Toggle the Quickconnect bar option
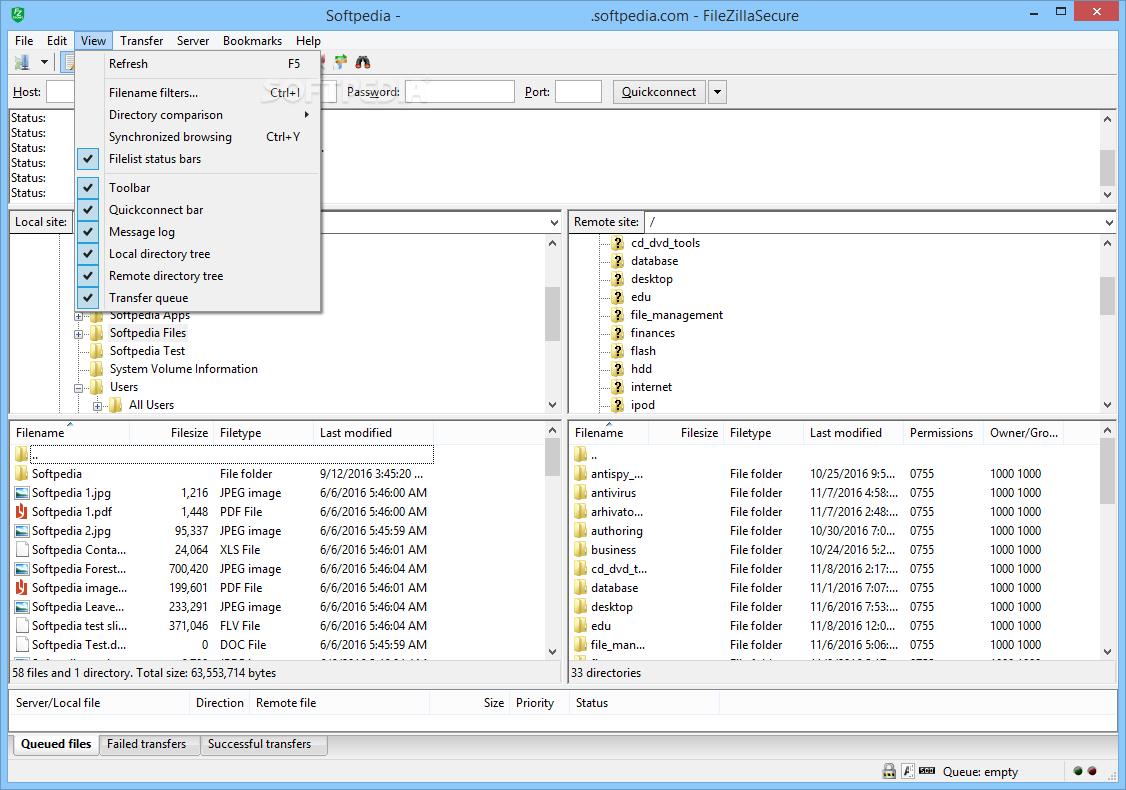Screen dimensions: 1126x790 [x=198, y=210]
